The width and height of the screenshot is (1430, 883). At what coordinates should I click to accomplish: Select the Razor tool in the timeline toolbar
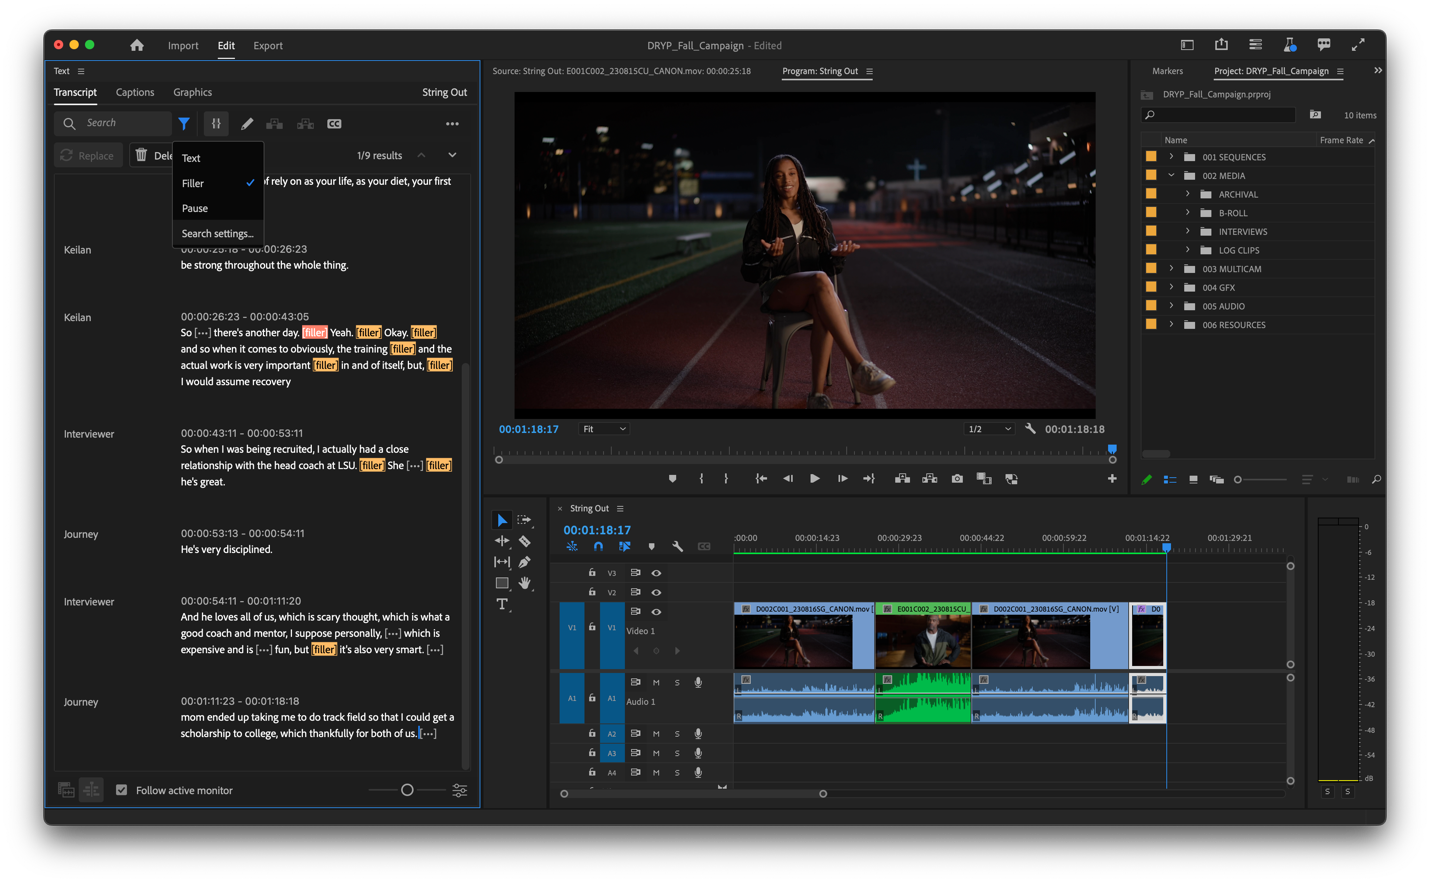pyautogui.click(x=525, y=540)
